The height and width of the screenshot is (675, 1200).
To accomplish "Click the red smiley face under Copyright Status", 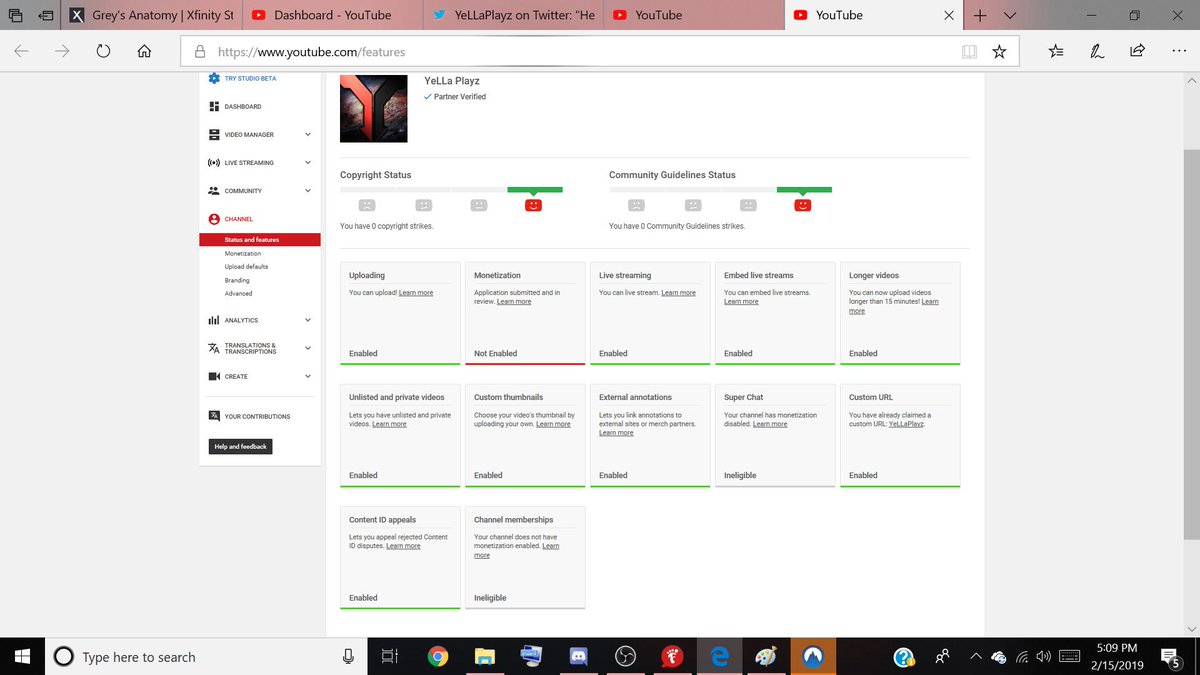I will click(x=534, y=205).
